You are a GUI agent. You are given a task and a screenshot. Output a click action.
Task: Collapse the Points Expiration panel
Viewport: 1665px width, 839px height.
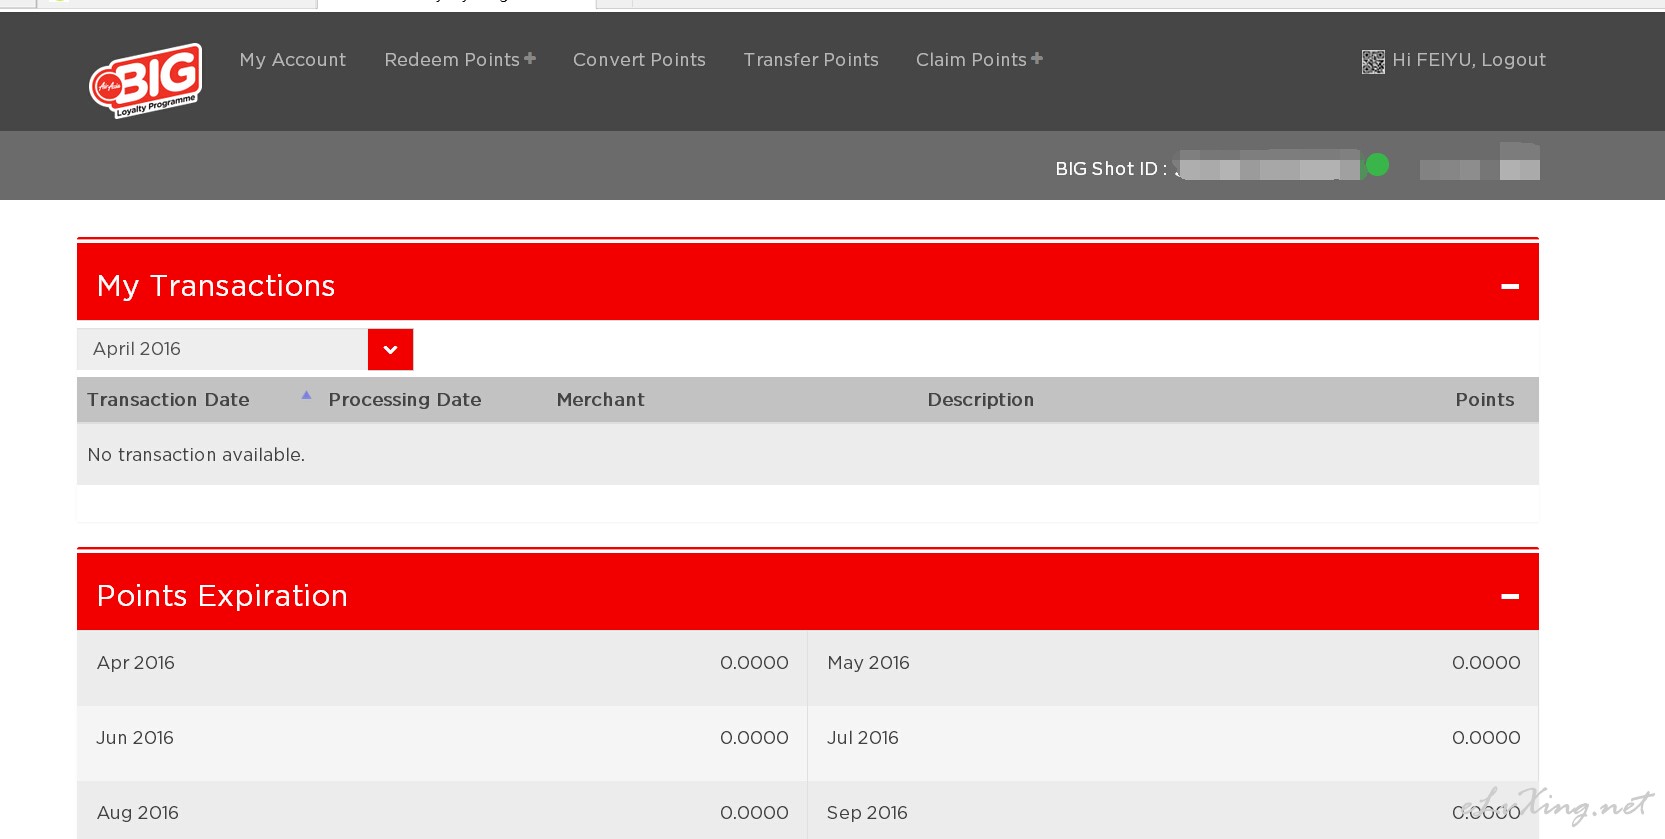[1509, 597]
